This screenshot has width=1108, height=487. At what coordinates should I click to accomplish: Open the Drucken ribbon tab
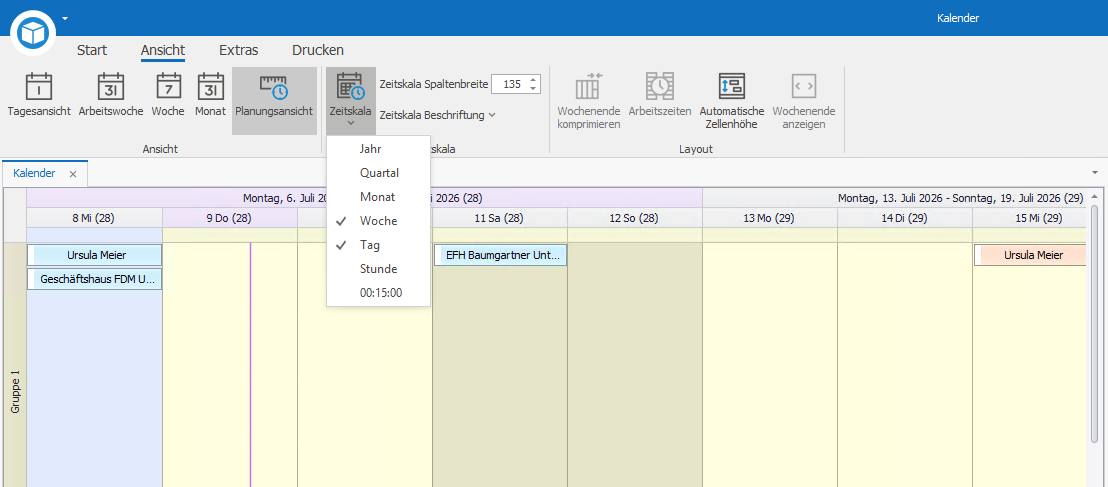[x=318, y=50]
